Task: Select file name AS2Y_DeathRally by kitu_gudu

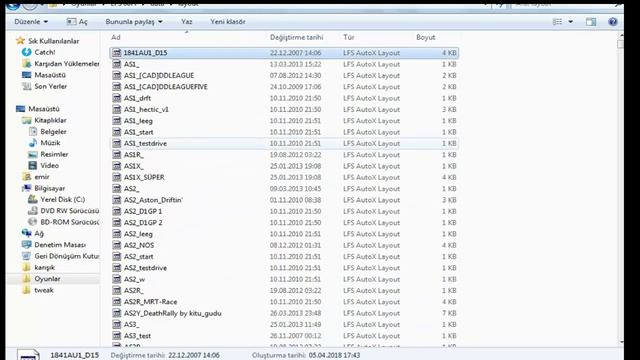Action: click(172, 313)
